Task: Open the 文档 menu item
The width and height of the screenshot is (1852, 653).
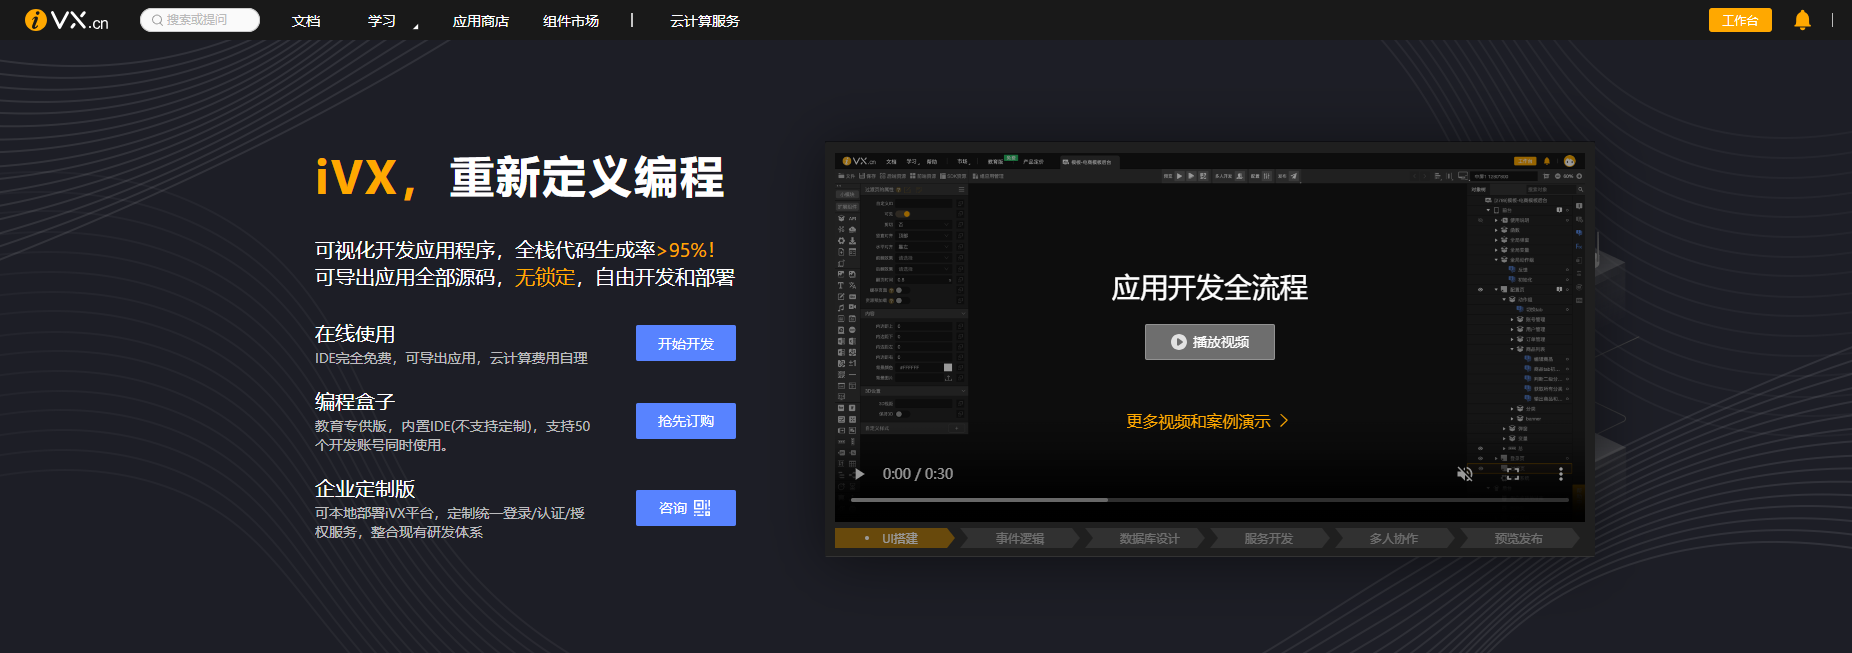Action: pyautogui.click(x=306, y=21)
